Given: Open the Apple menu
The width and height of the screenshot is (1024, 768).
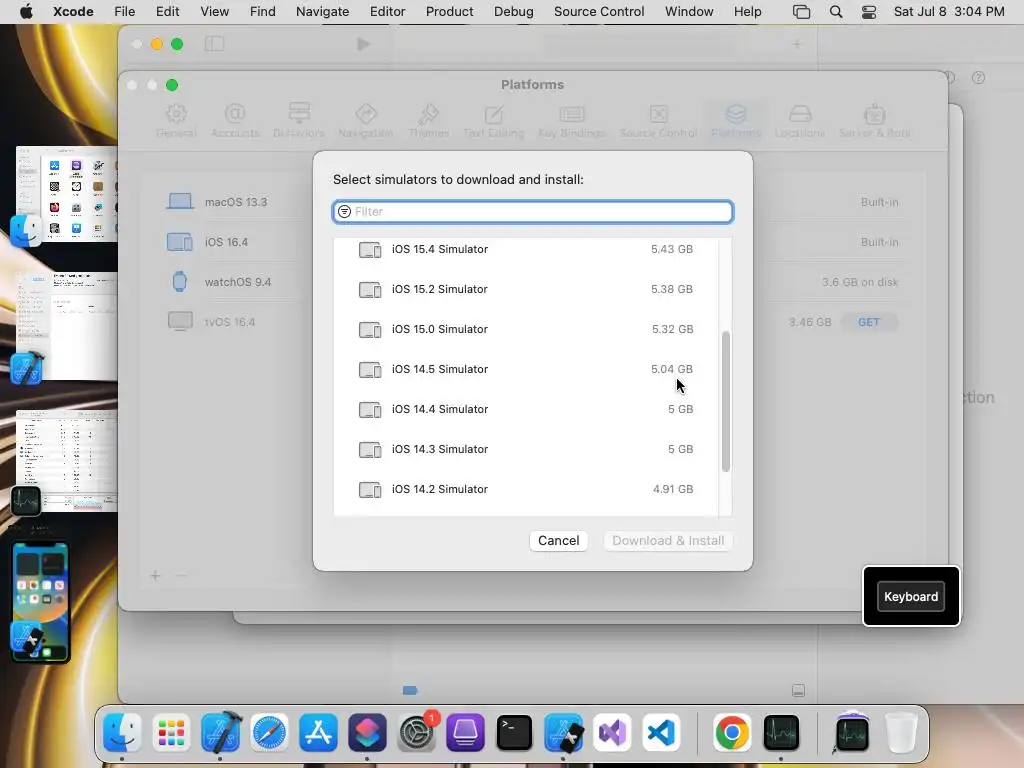Looking at the screenshot, I should [26, 11].
